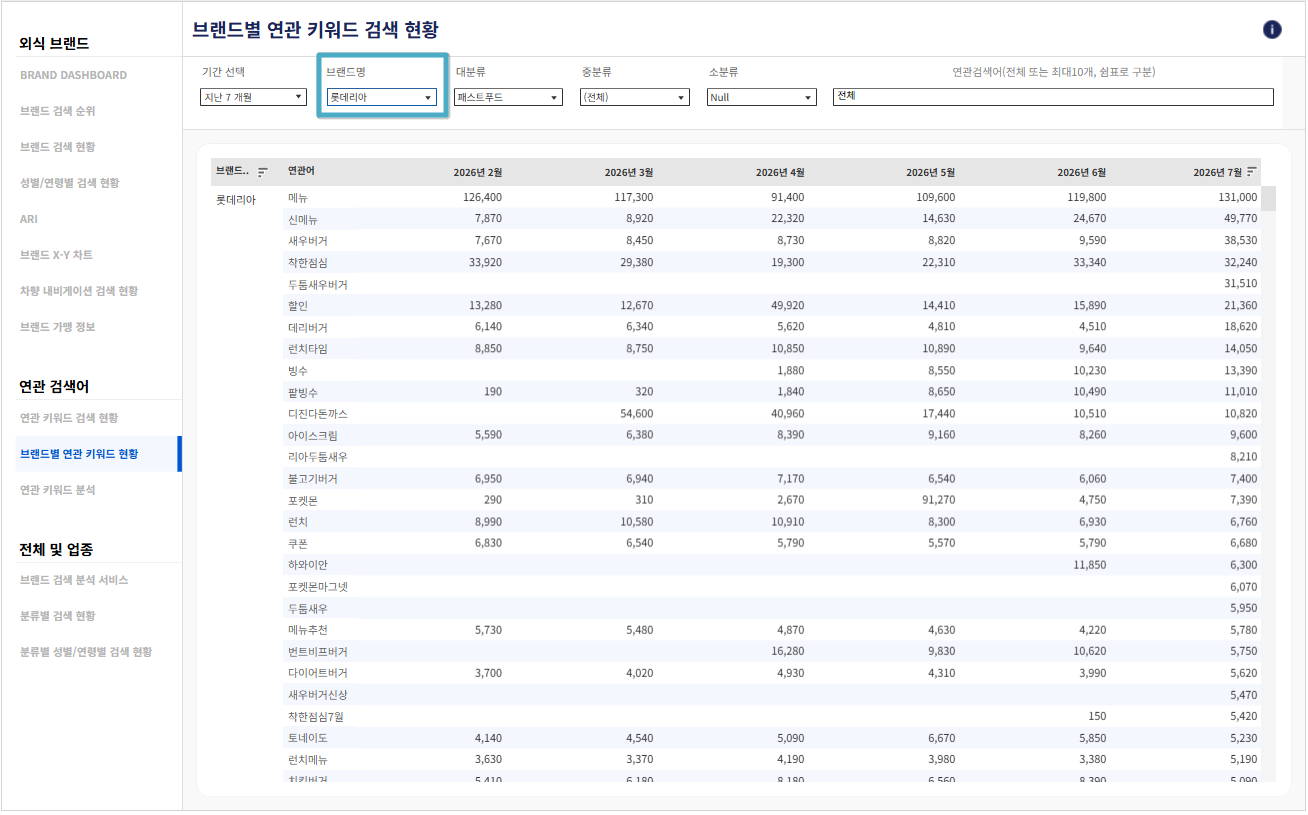This screenshot has width=1308, height=815.
Task: Select the 데리버거 keyword row label
Action: click(x=308, y=327)
